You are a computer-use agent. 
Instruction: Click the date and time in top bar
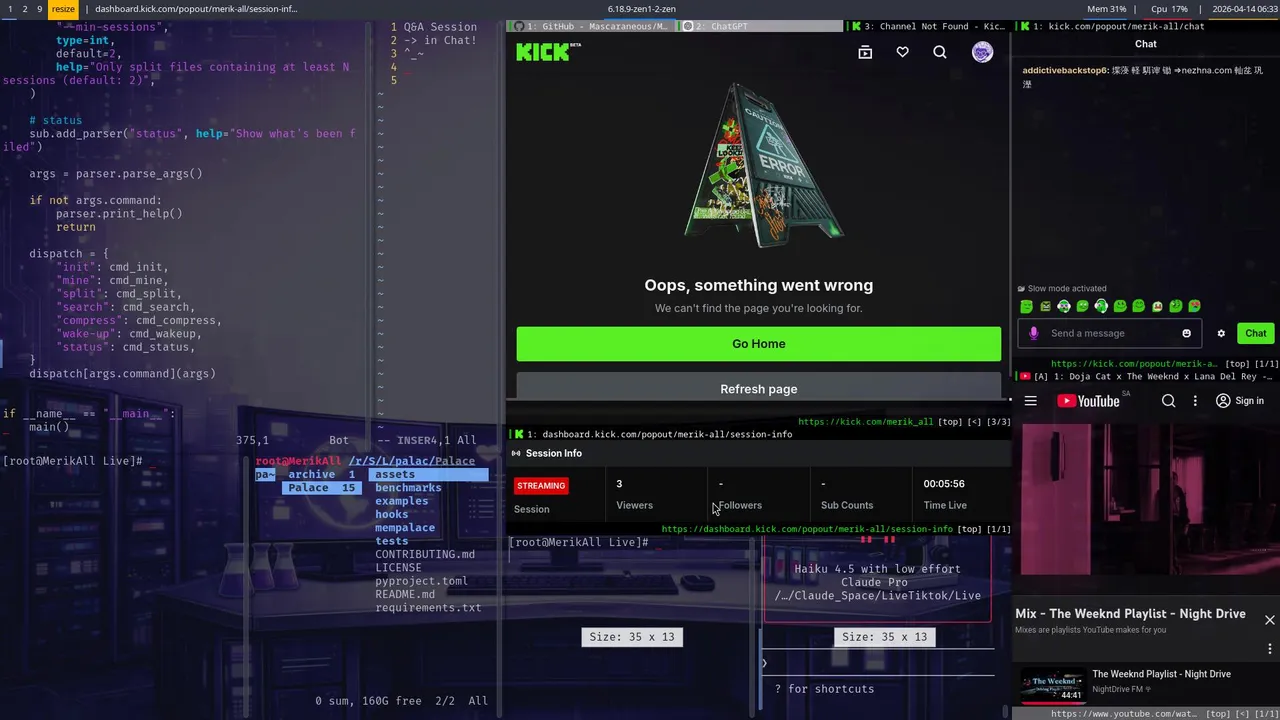[x=1245, y=9]
